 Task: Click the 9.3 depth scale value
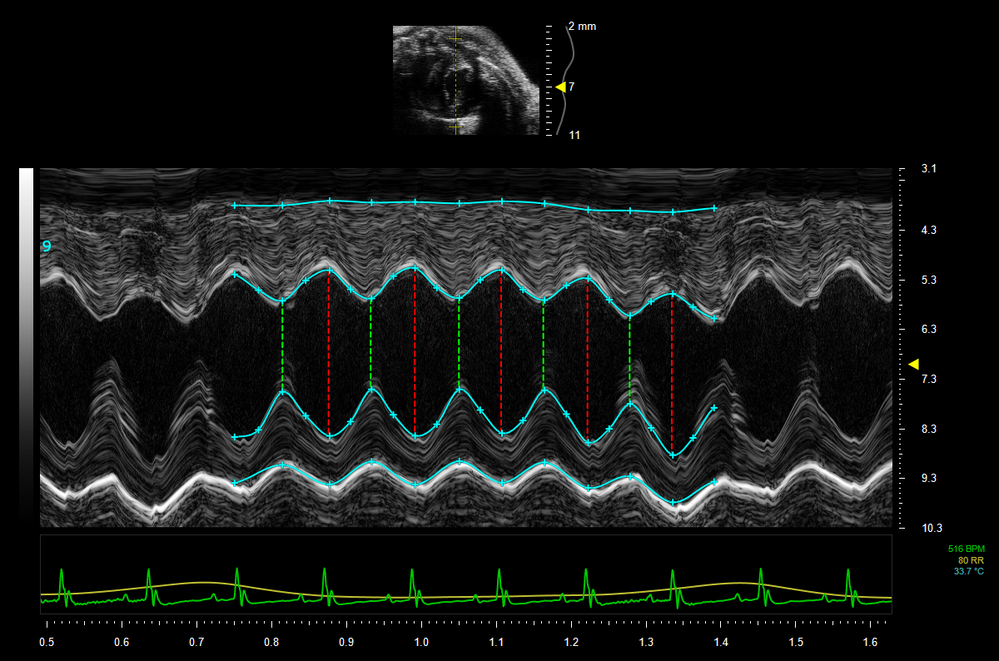[929, 478]
